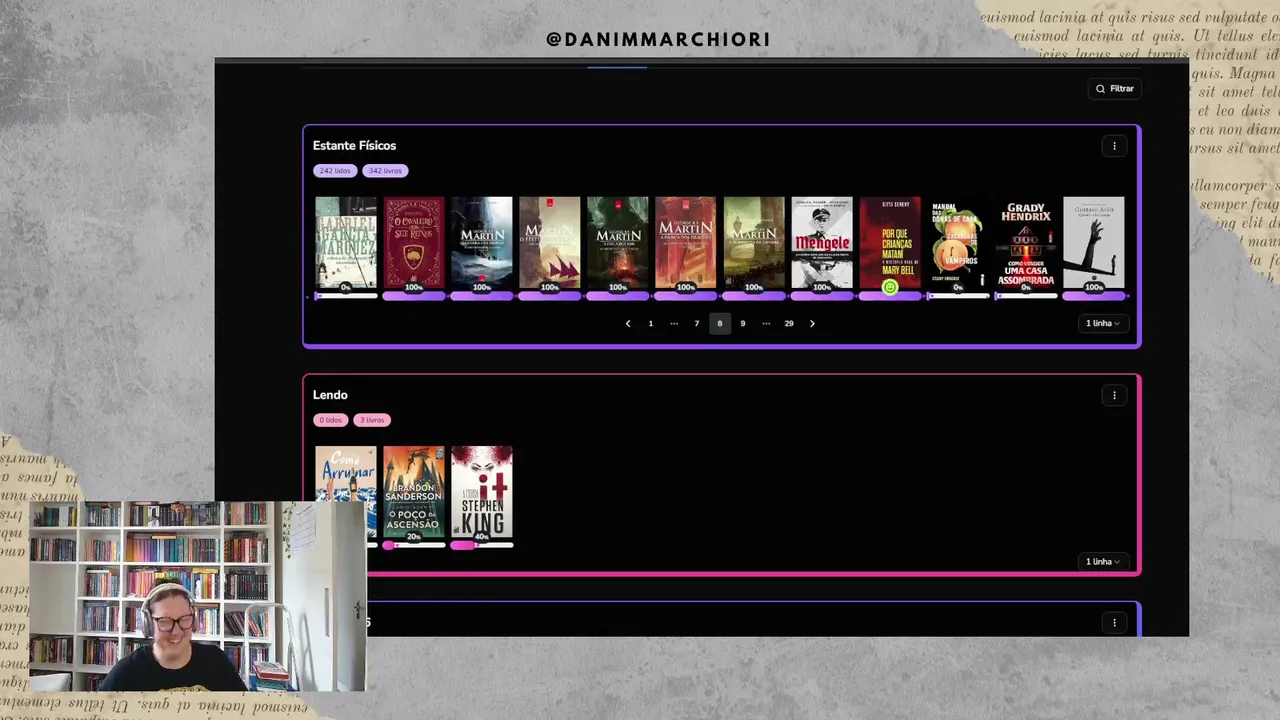Click the Estante Físicos shelf title
This screenshot has width=1280, height=720.
pos(355,146)
